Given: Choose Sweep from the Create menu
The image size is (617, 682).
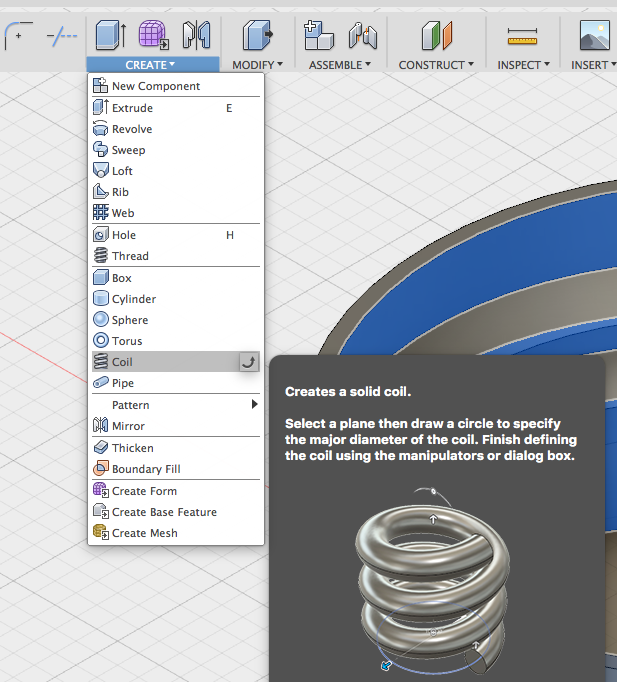Looking at the screenshot, I should [176, 150].
